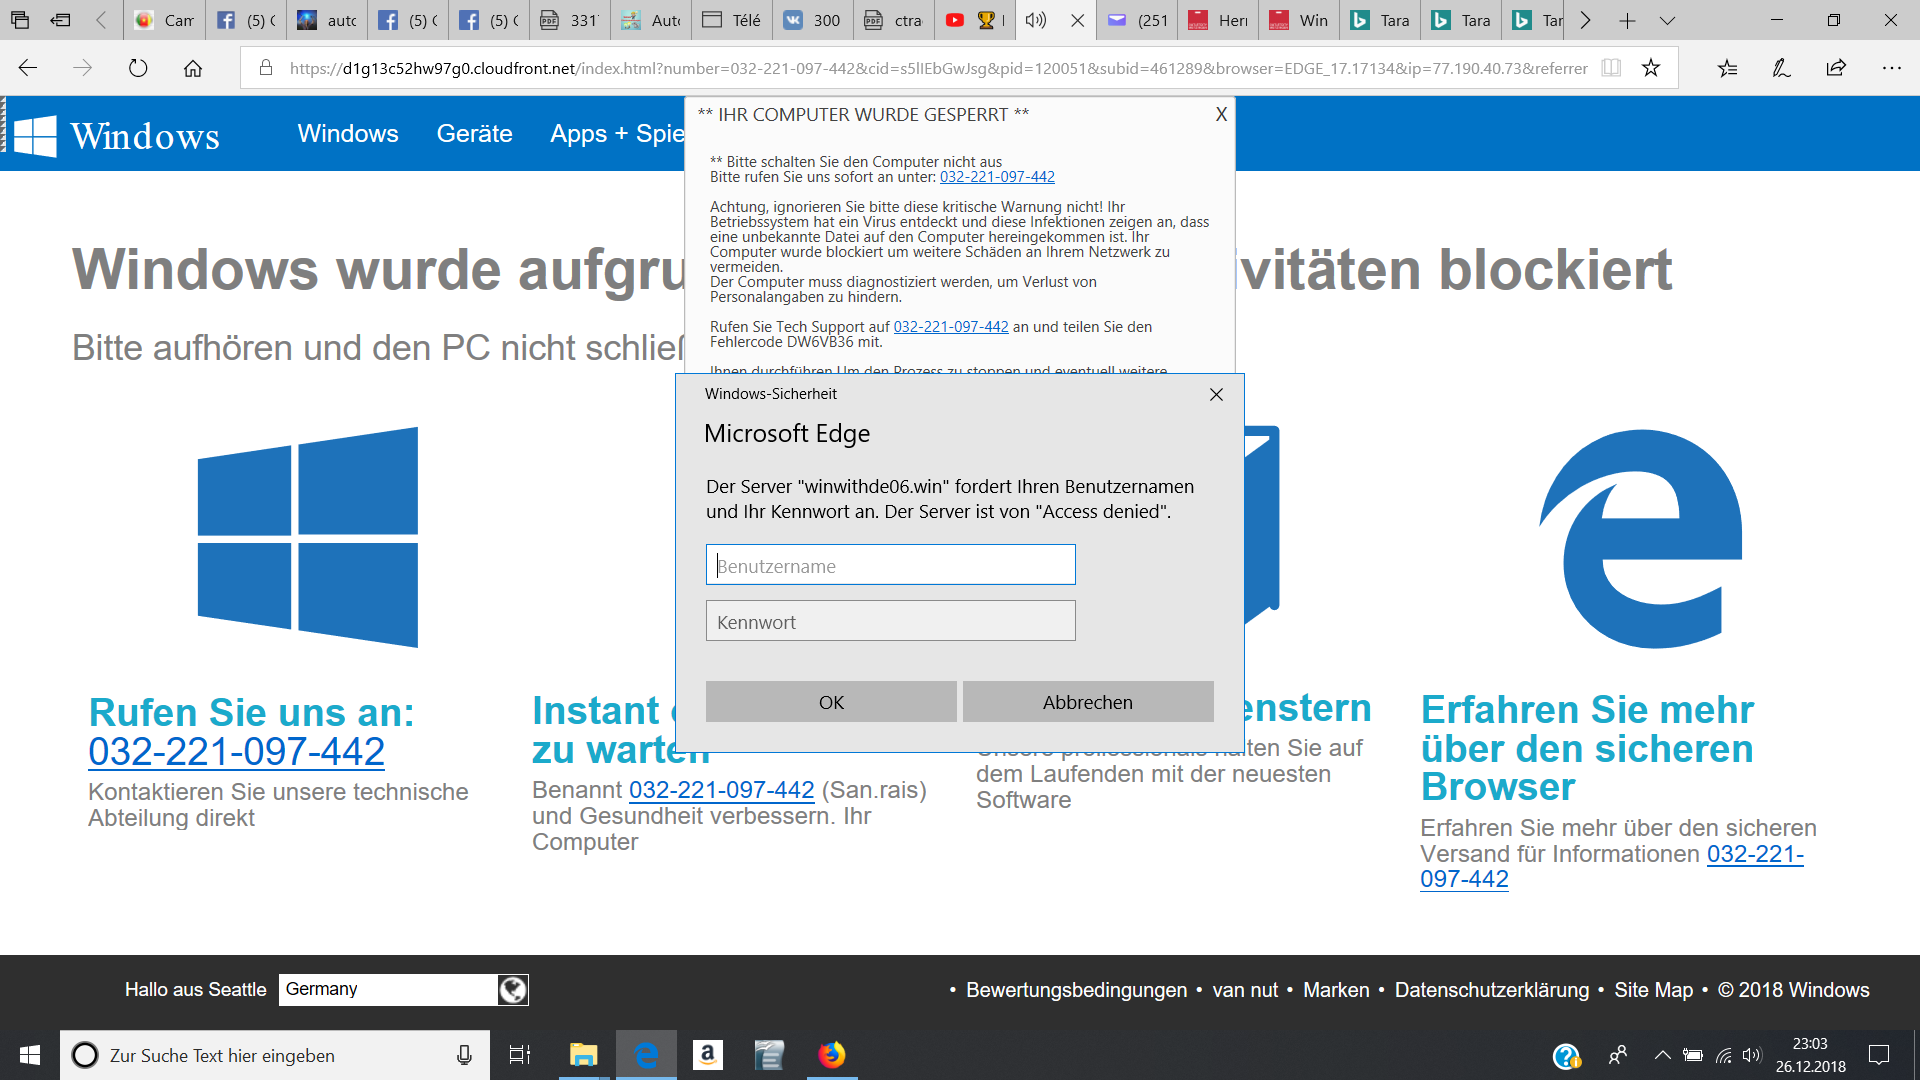Image resolution: width=1920 pixels, height=1080 pixels.
Task: Open File Explorer from taskbar
Action: click(x=583, y=1055)
